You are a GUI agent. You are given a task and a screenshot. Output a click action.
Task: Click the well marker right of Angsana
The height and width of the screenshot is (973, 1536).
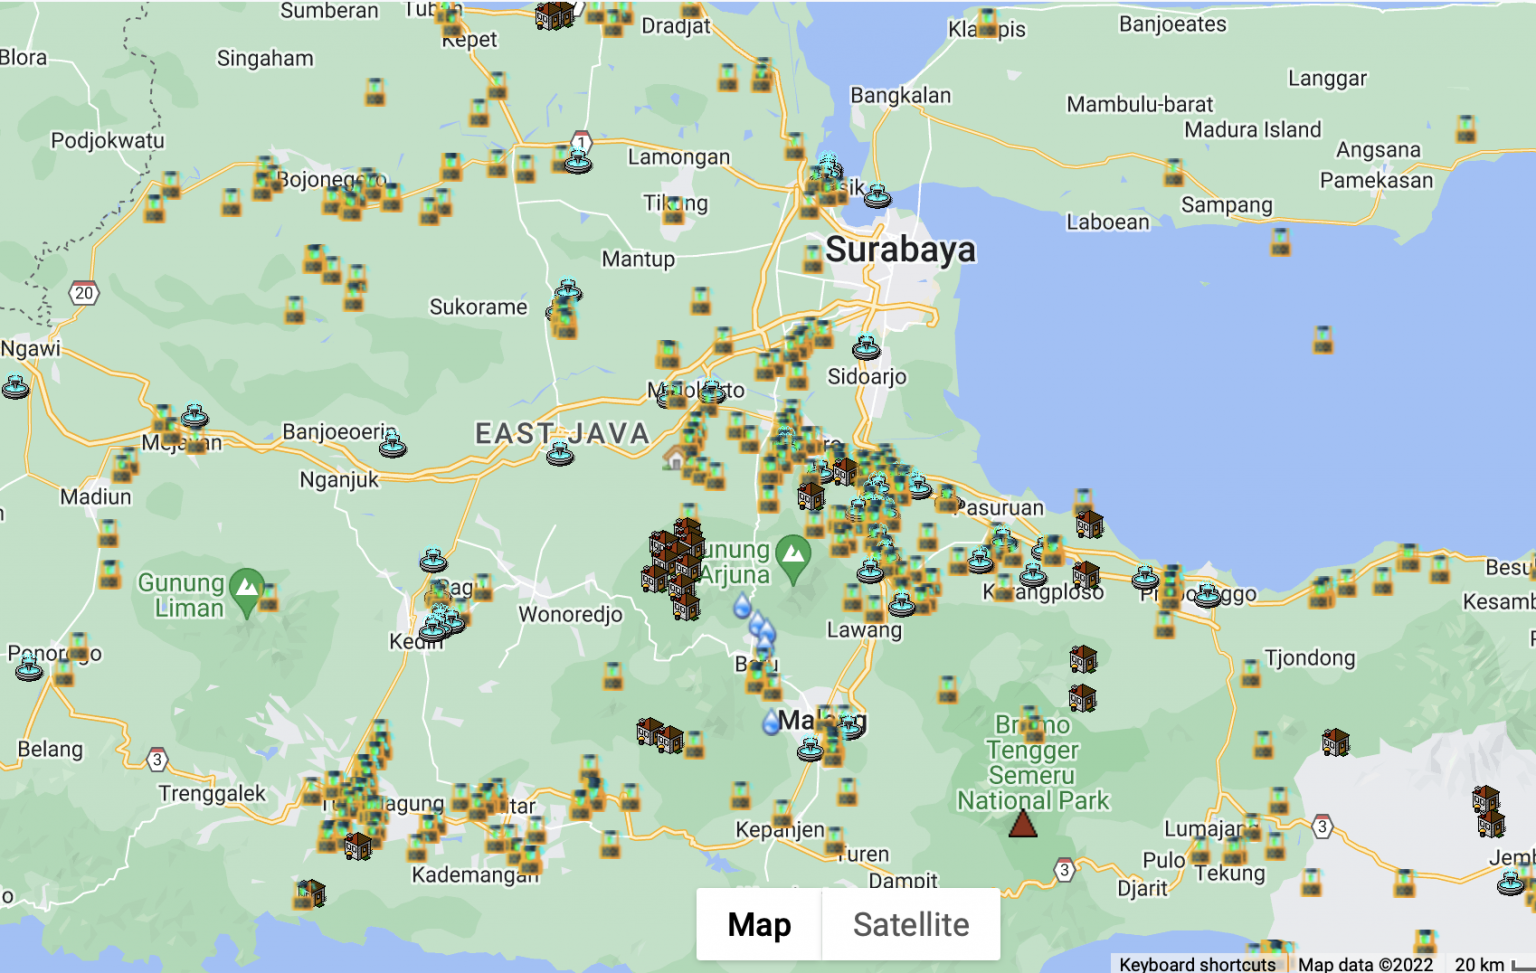click(x=1465, y=129)
